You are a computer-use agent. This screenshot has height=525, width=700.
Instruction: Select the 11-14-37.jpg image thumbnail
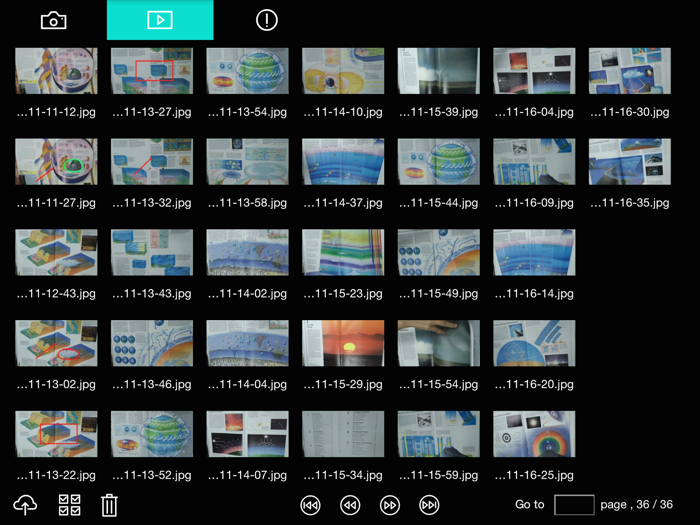[343, 162]
